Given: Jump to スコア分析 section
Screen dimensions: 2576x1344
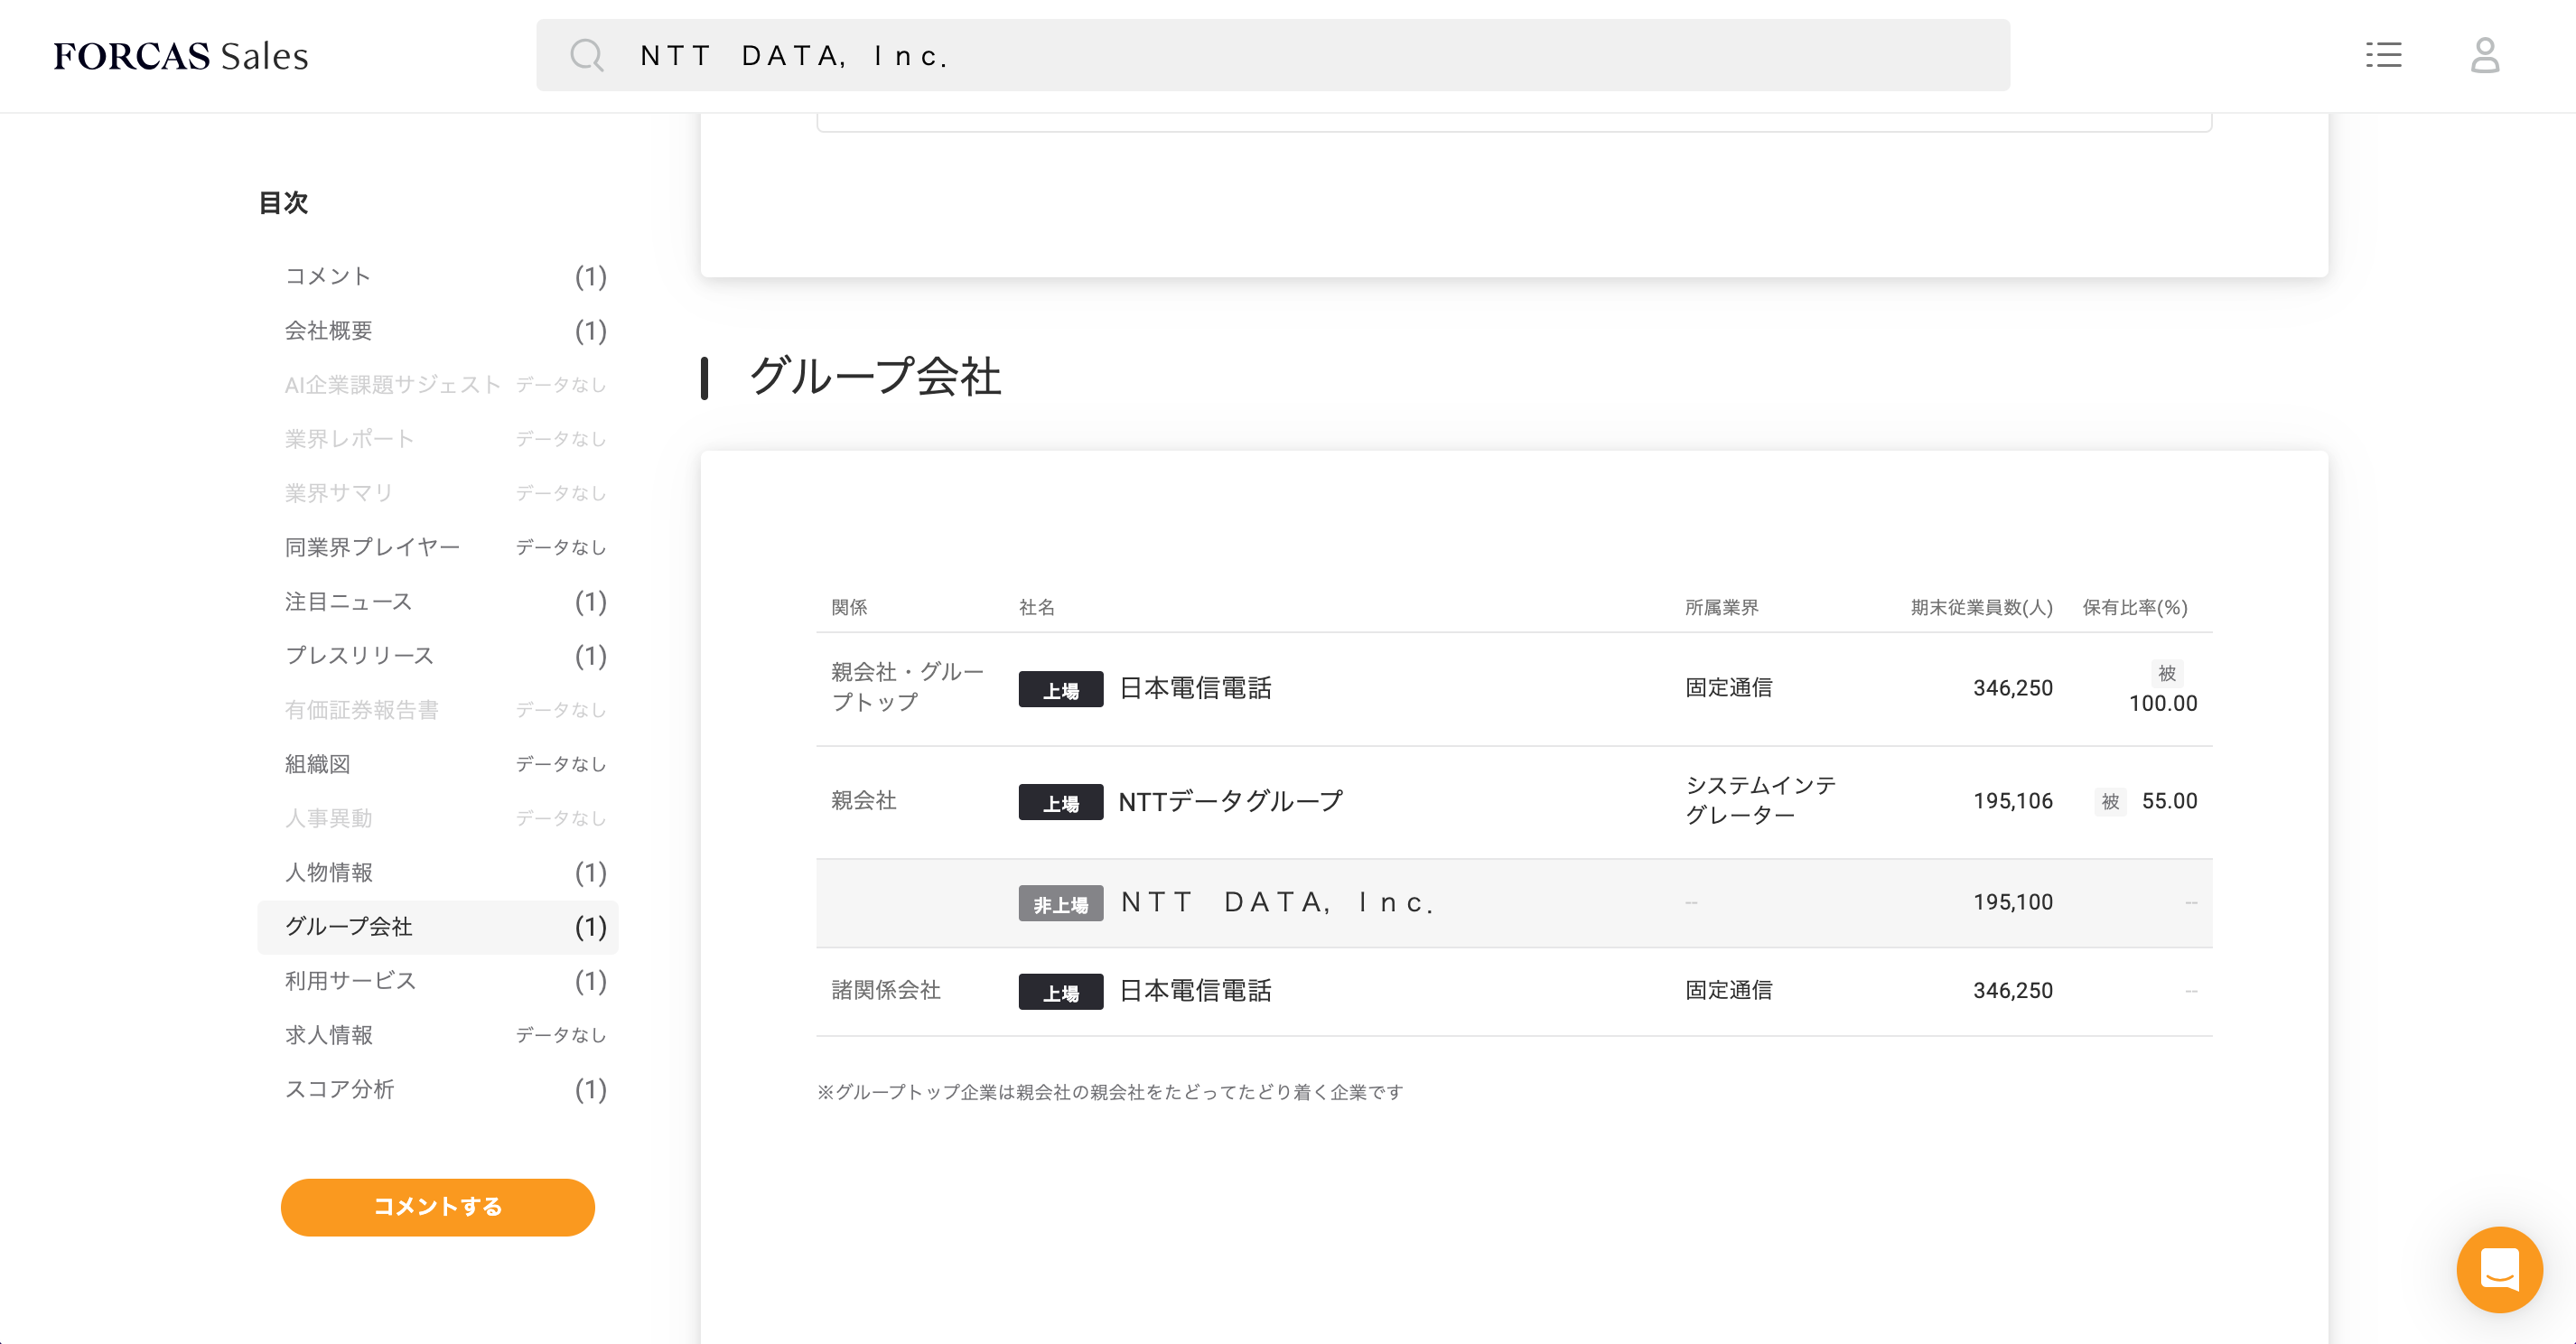Looking at the screenshot, I should click(339, 1089).
